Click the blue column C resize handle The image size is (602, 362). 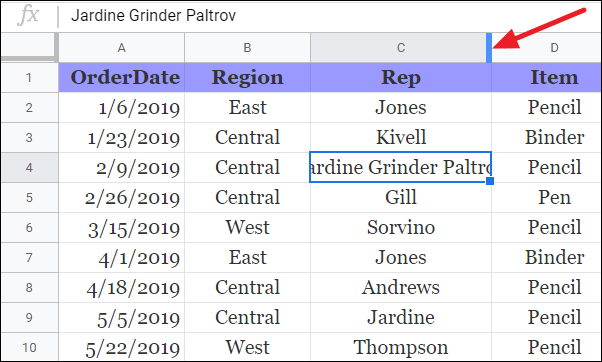[489, 48]
